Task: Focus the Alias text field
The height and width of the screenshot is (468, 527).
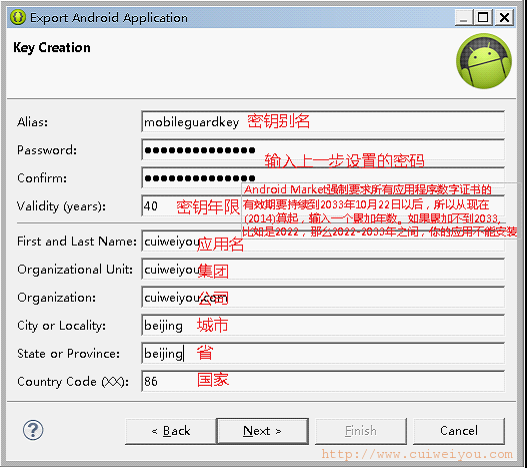Action: pyautogui.click(x=323, y=122)
